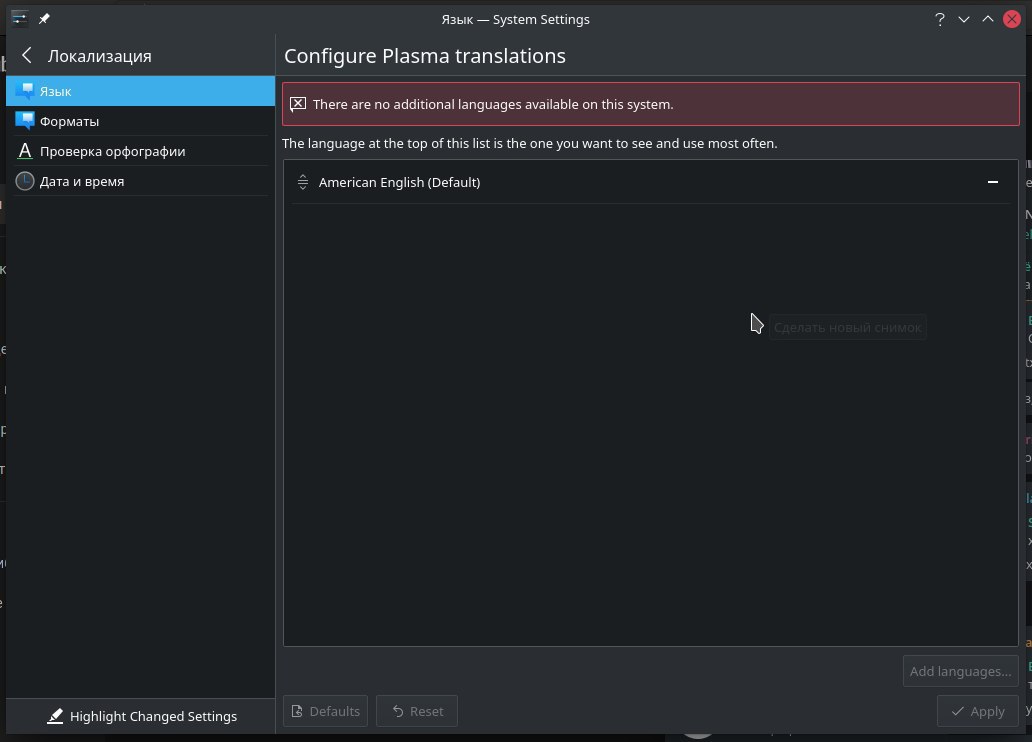Maximize the System Settings window
The image size is (1032, 742).
tap(988, 19)
